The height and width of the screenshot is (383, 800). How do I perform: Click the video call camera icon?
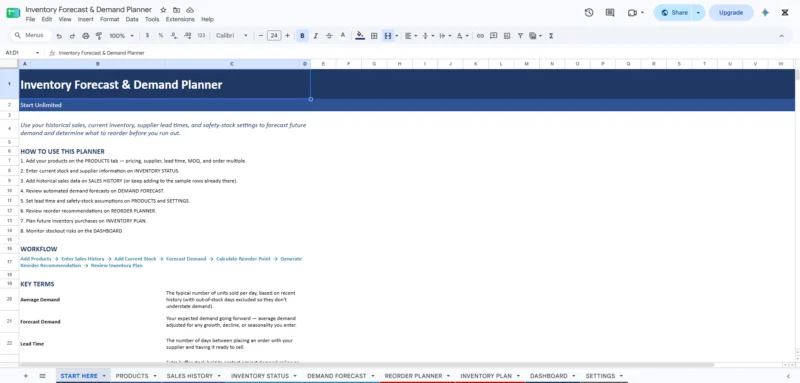pos(633,13)
